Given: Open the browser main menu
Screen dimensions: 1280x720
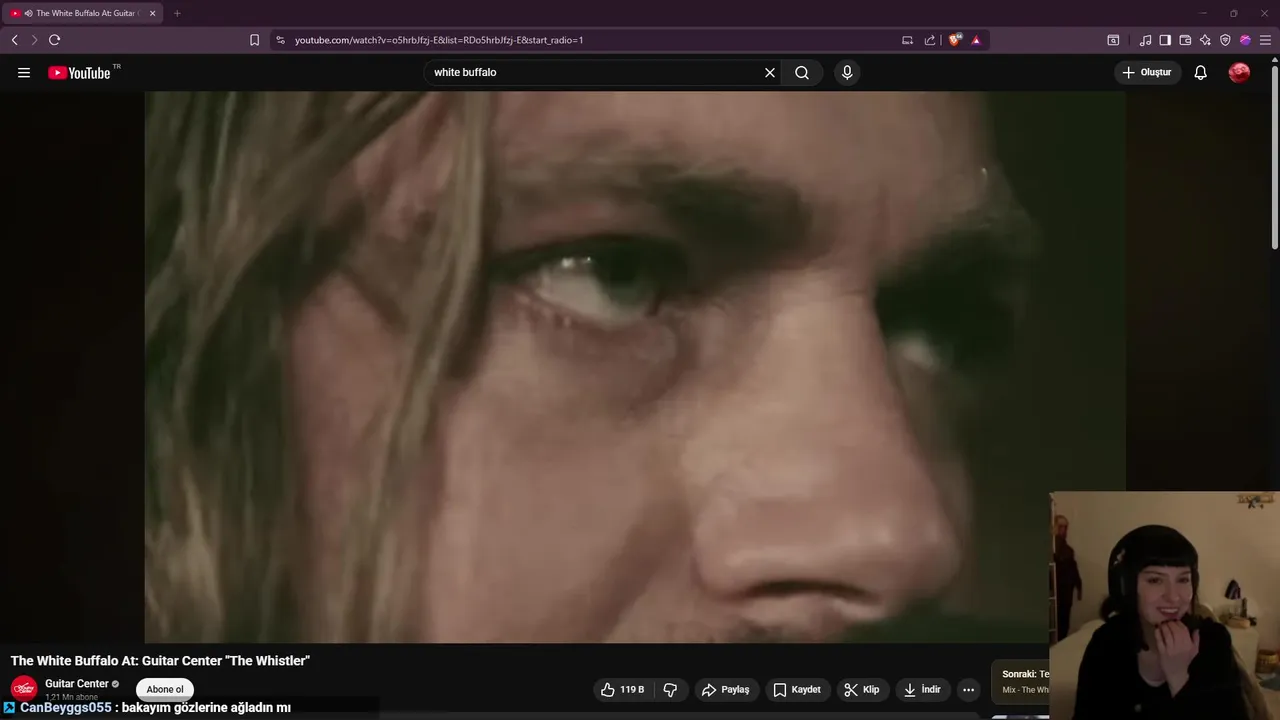Looking at the screenshot, I should pyautogui.click(x=1265, y=40).
